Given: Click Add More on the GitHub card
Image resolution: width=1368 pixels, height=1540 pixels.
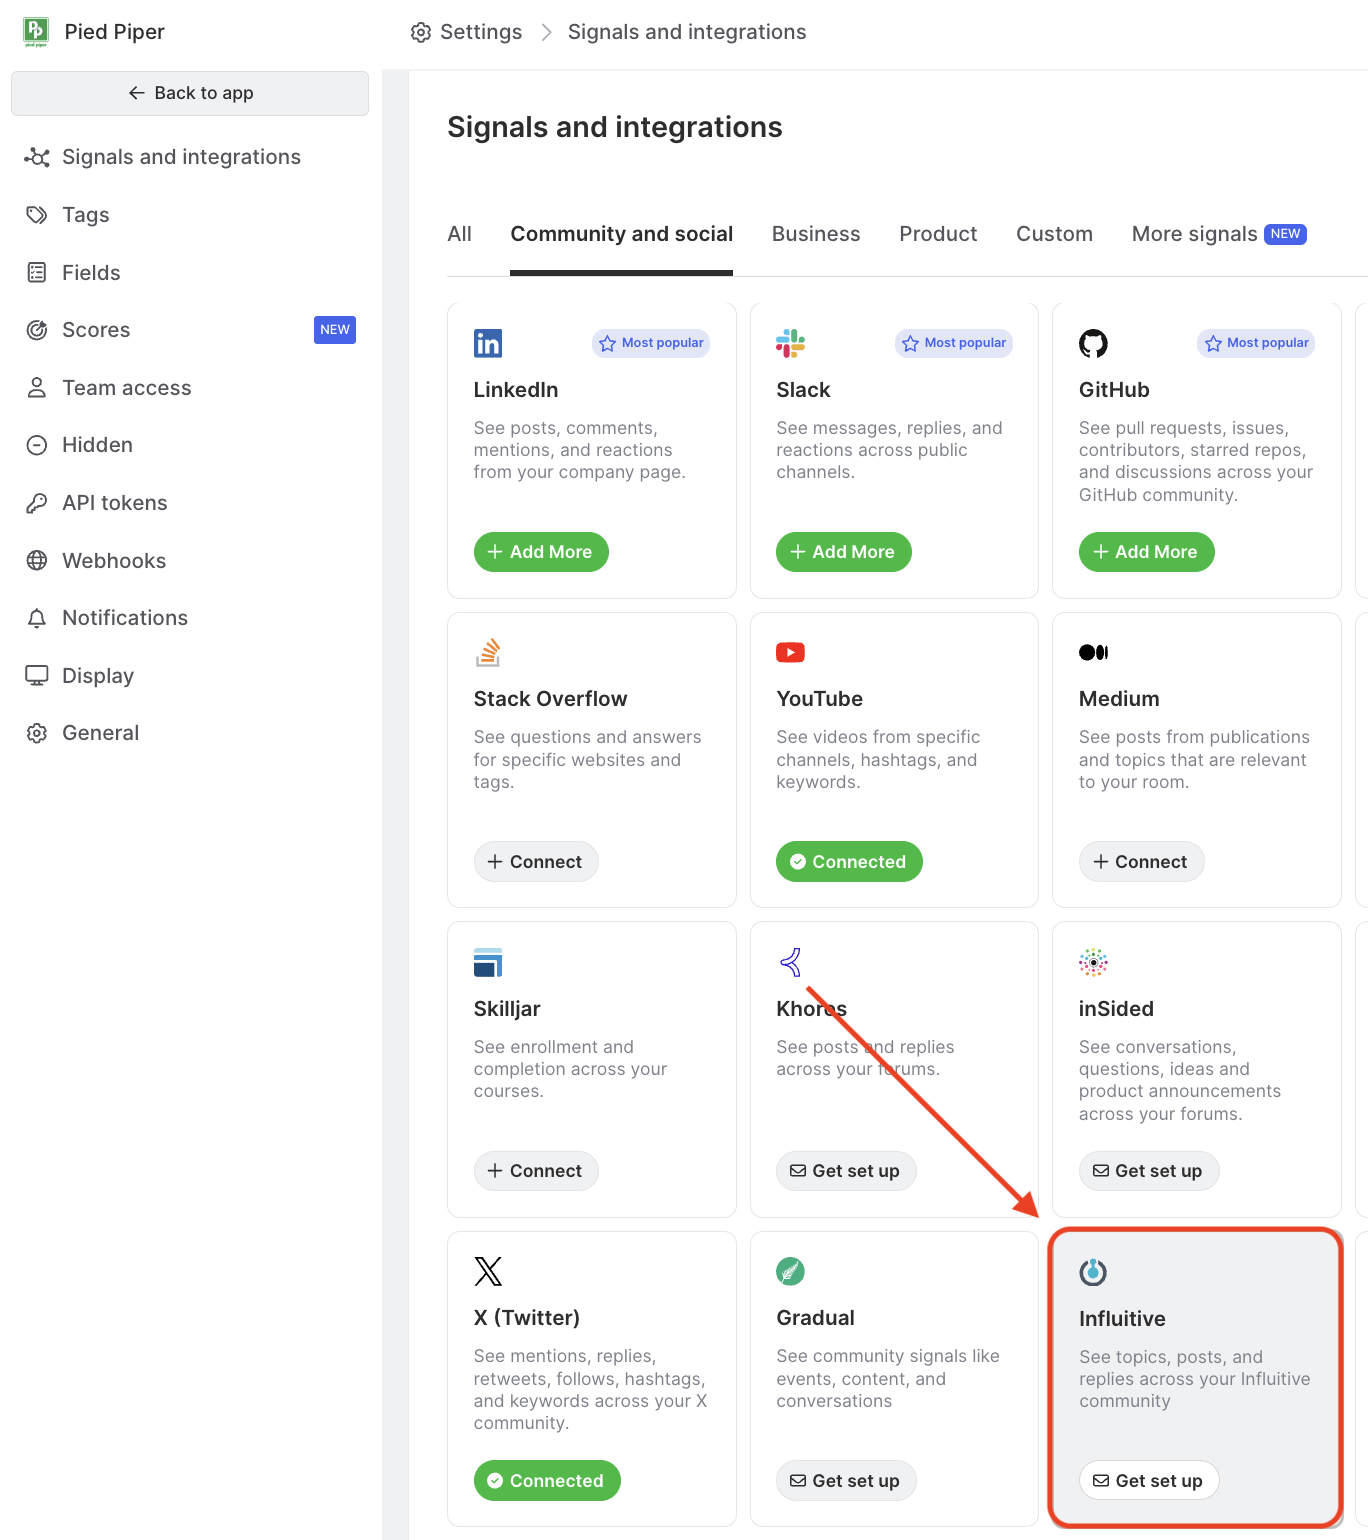Looking at the screenshot, I should (x=1146, y=552).
